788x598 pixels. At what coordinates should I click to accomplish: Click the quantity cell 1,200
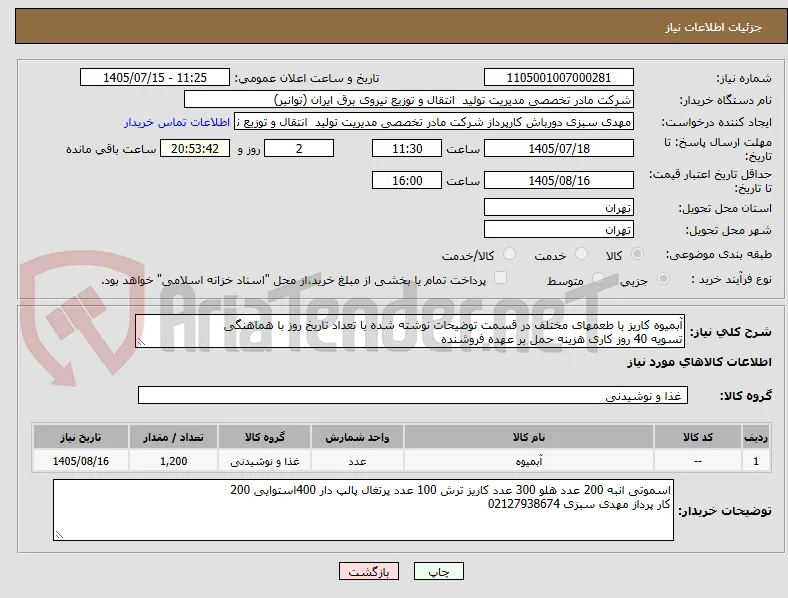pos(173,461)
